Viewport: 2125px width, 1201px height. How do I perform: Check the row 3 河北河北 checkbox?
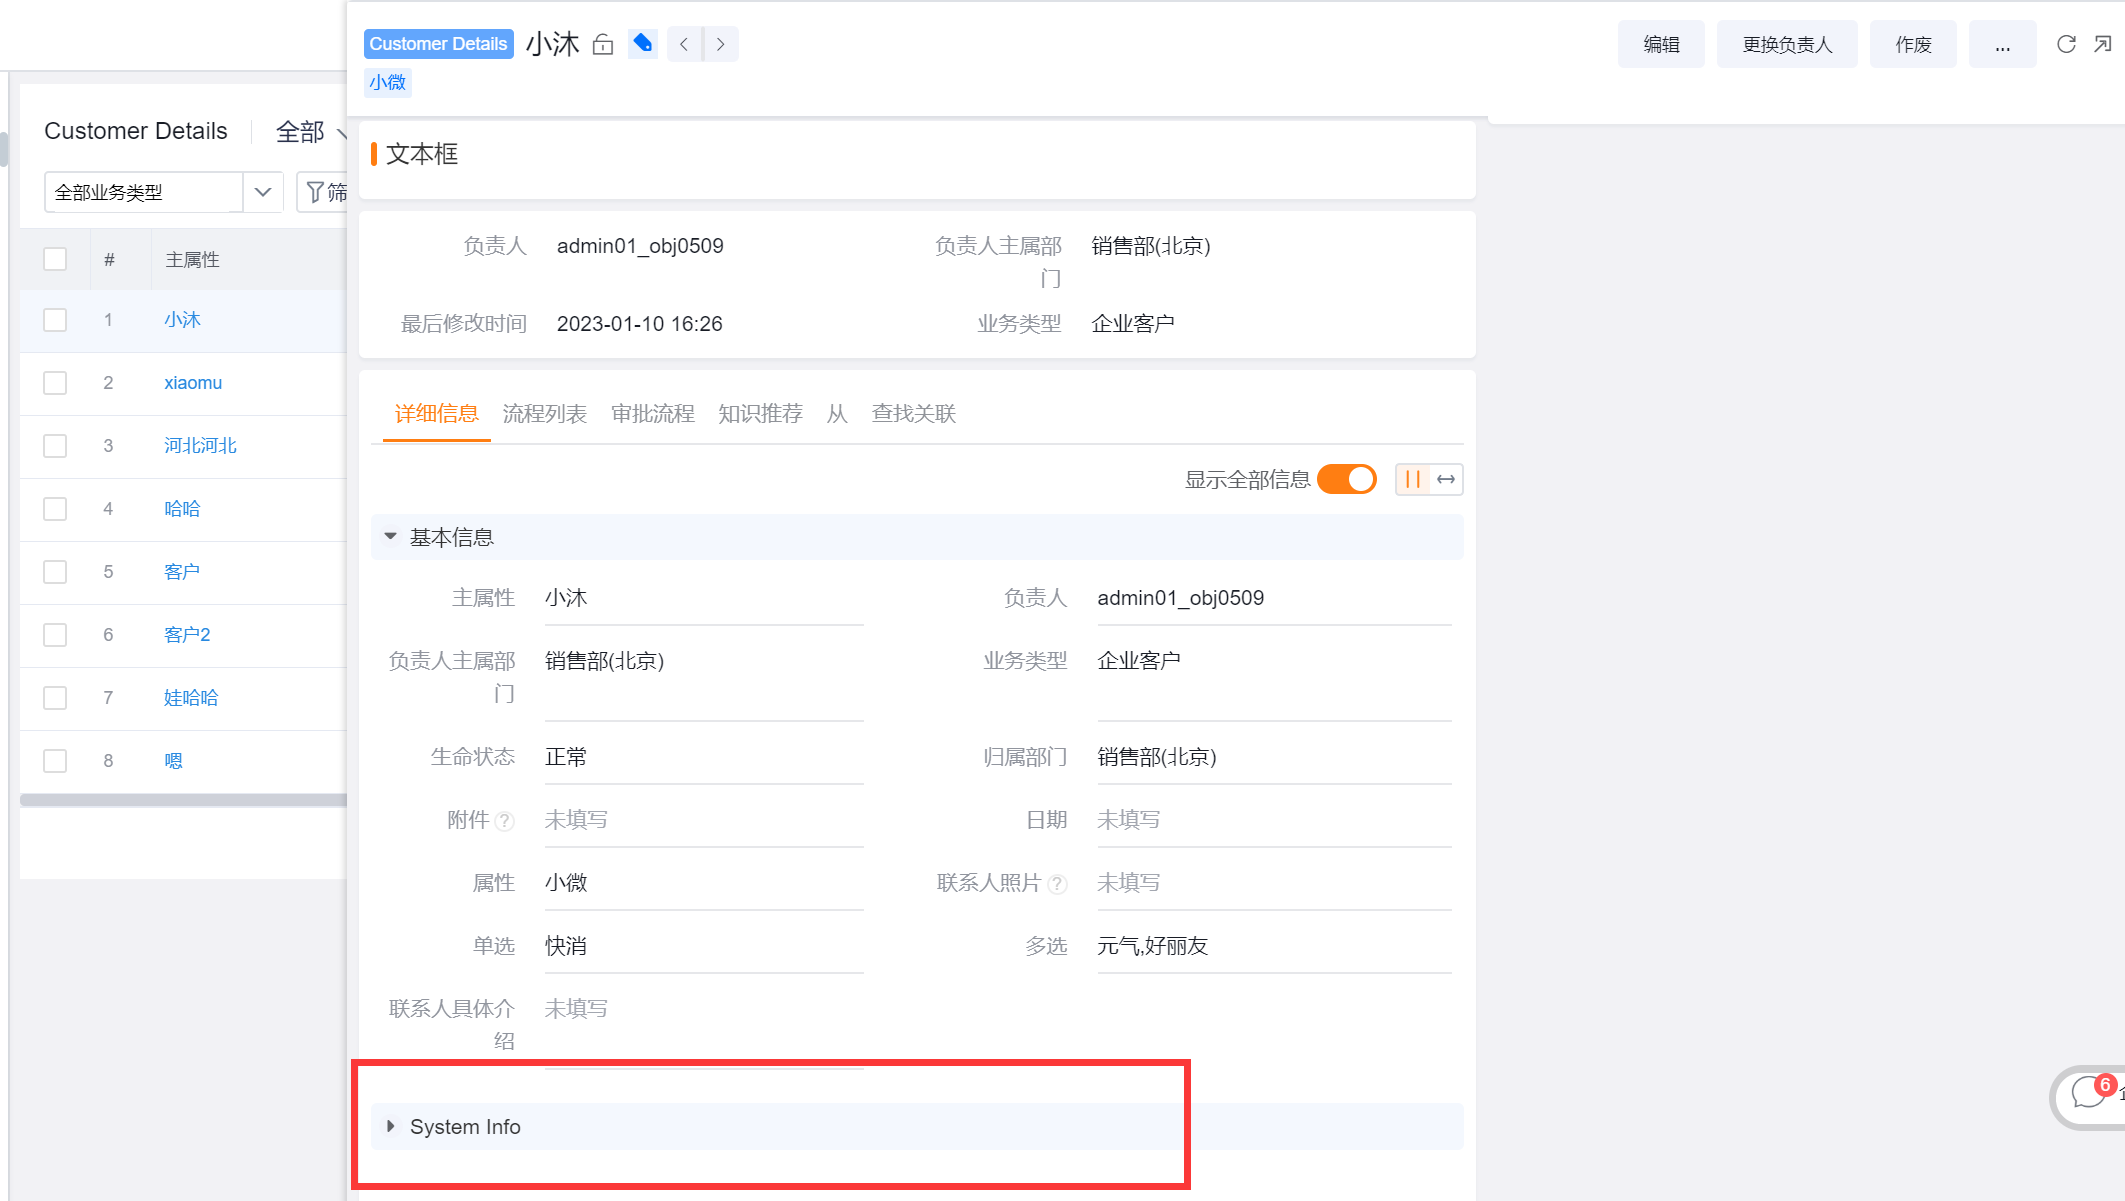(55, 446)
